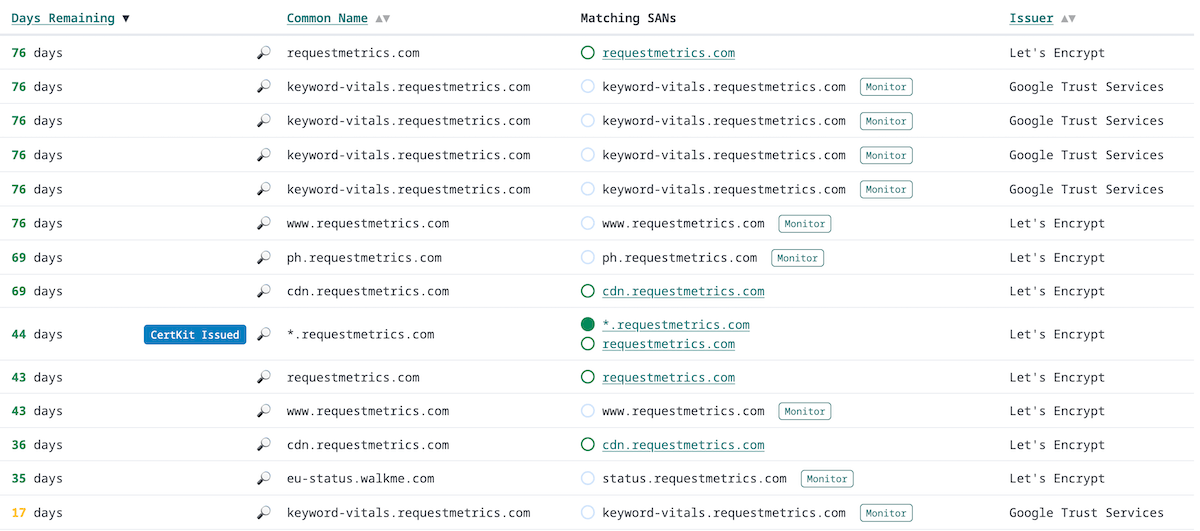1200x531 pixels.
Task: Click magnifier icon in 43-day requestmetrics.com row
Action: tap(264, 378)
